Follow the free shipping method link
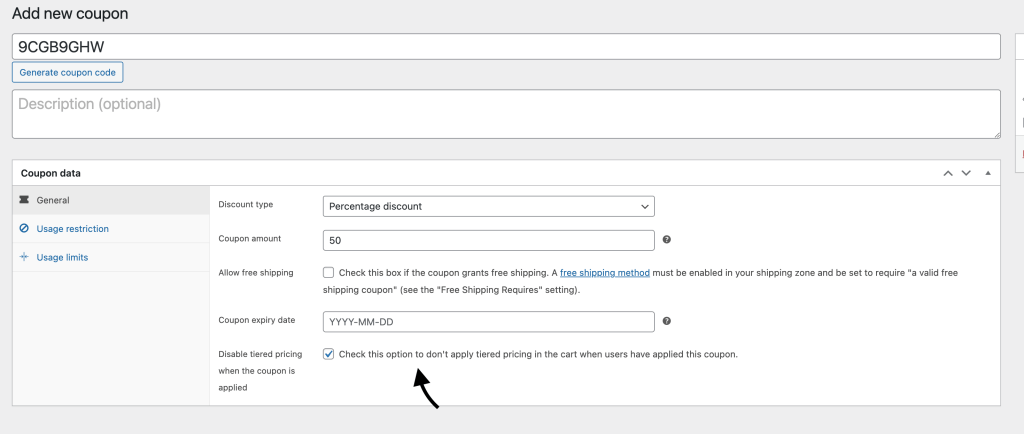Image resolution: width=1024 pixels, height=434 pixels. [x=604, y=273]
